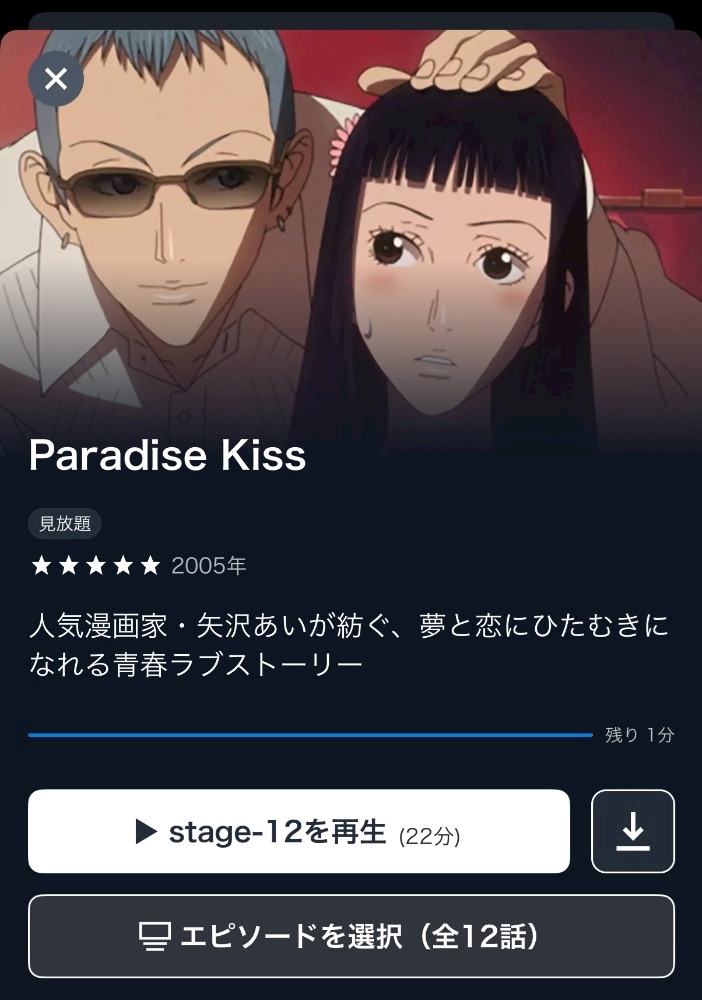Viewport: 702px width, 1000px height.
Task: Tap the monitor icon beside エピソードを選択
Action: (155, 936)
